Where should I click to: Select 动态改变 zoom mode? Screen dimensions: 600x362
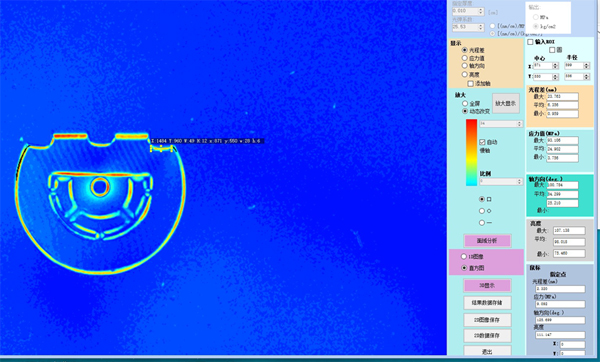(x=465, y=111)
